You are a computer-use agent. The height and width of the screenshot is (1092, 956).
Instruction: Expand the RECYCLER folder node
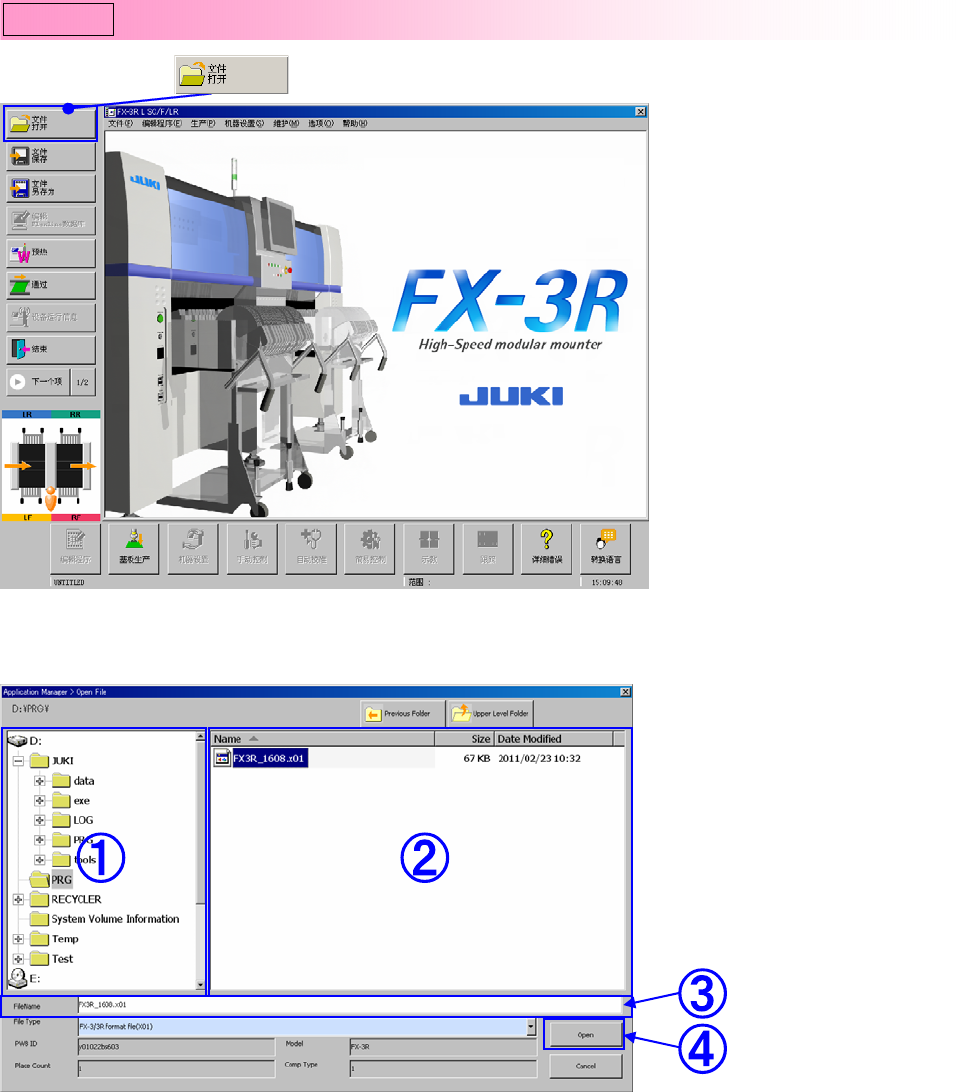pyautogui.click(x=19, y=899)
